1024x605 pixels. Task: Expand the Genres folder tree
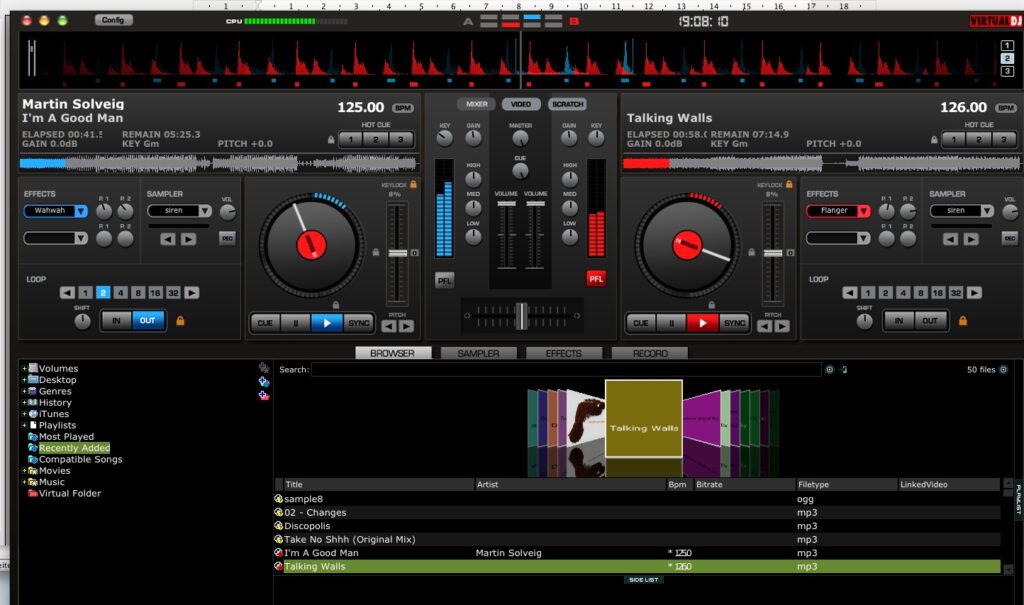tap(23, 391)
